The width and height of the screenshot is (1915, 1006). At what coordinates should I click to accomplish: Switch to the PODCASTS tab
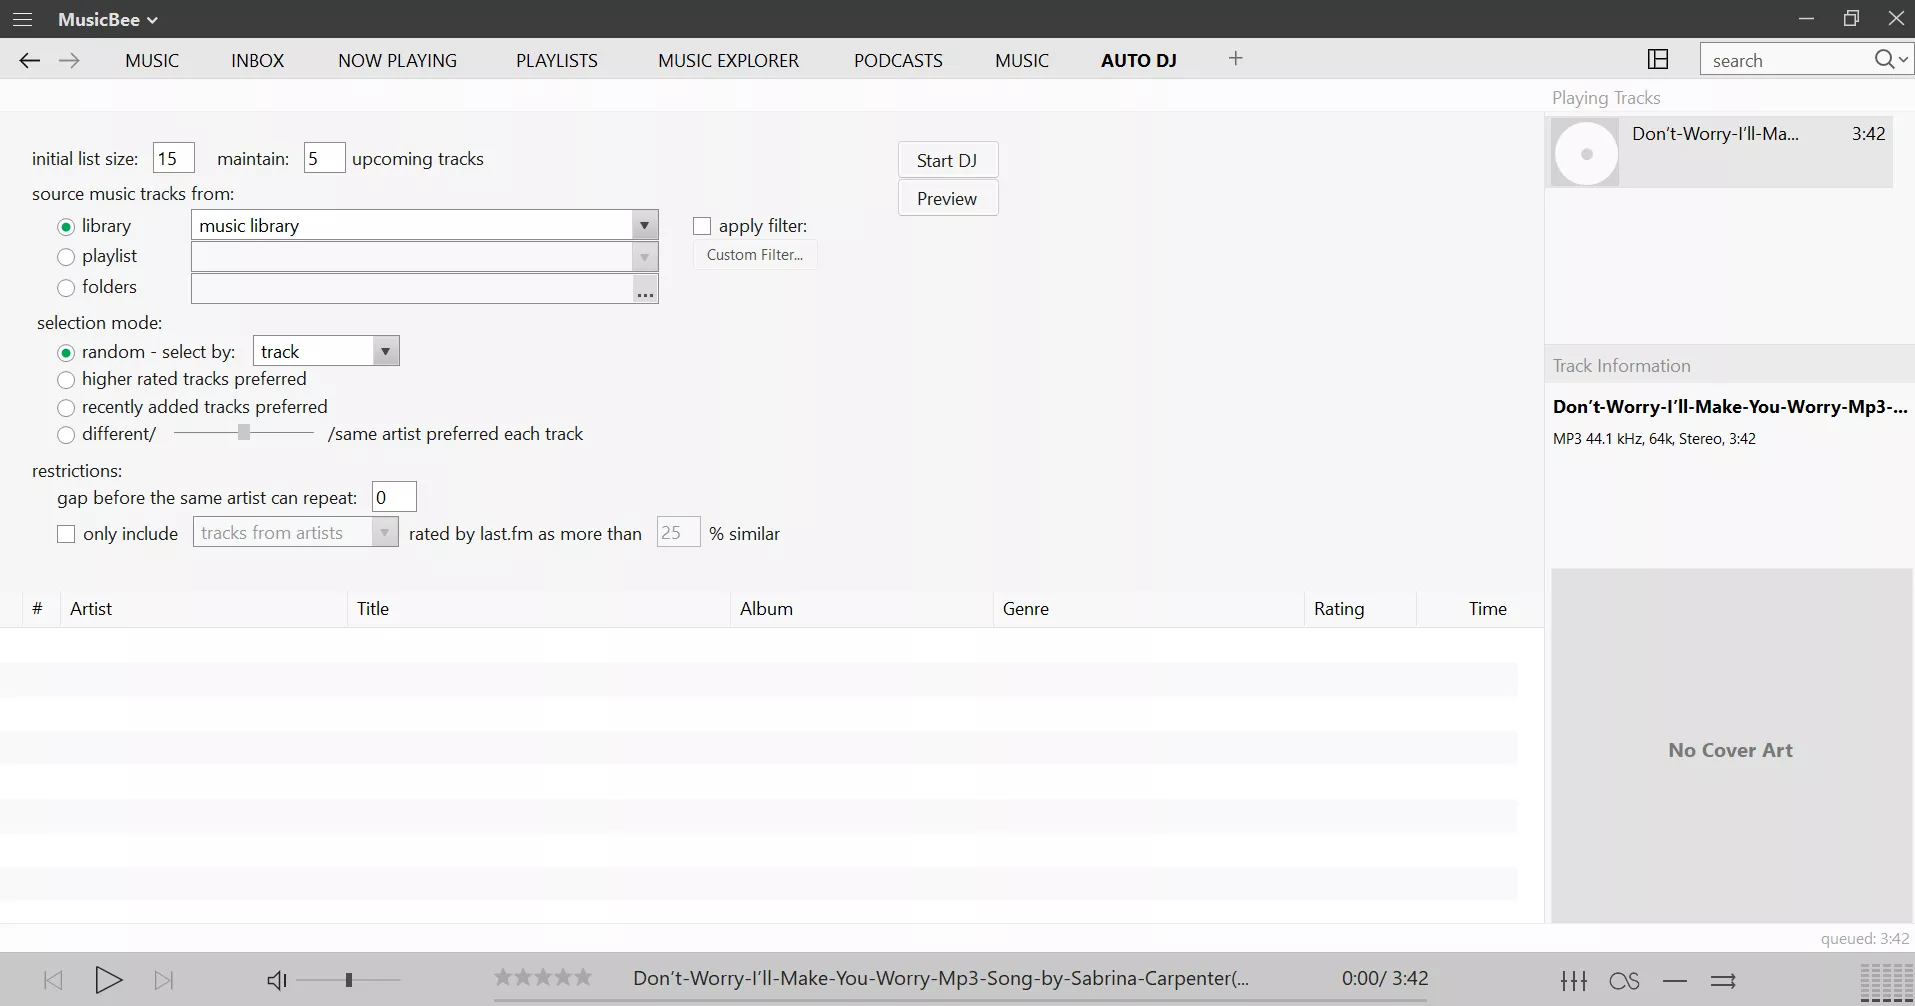tap(898, 60)
